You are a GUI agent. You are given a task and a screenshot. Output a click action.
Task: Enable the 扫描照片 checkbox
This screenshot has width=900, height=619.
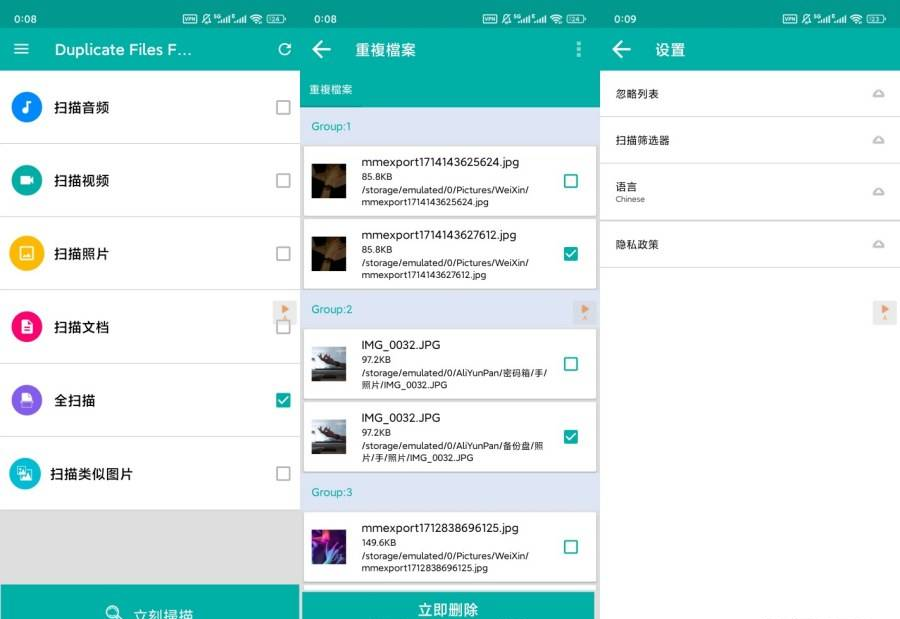coord(283,253)
